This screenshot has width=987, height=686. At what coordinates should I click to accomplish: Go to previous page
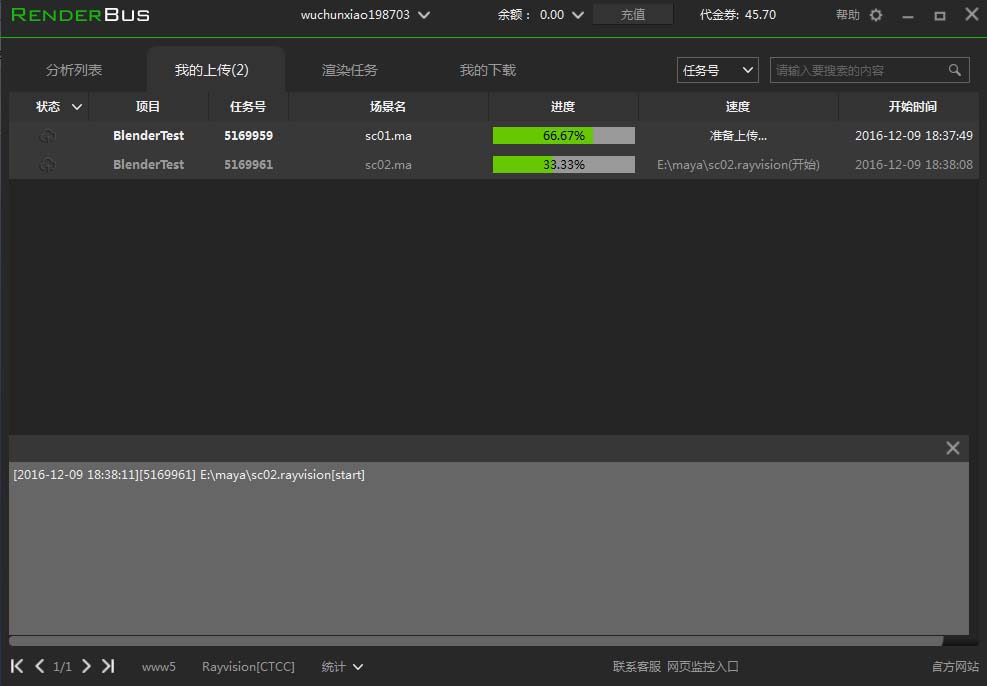pos(40,666)
